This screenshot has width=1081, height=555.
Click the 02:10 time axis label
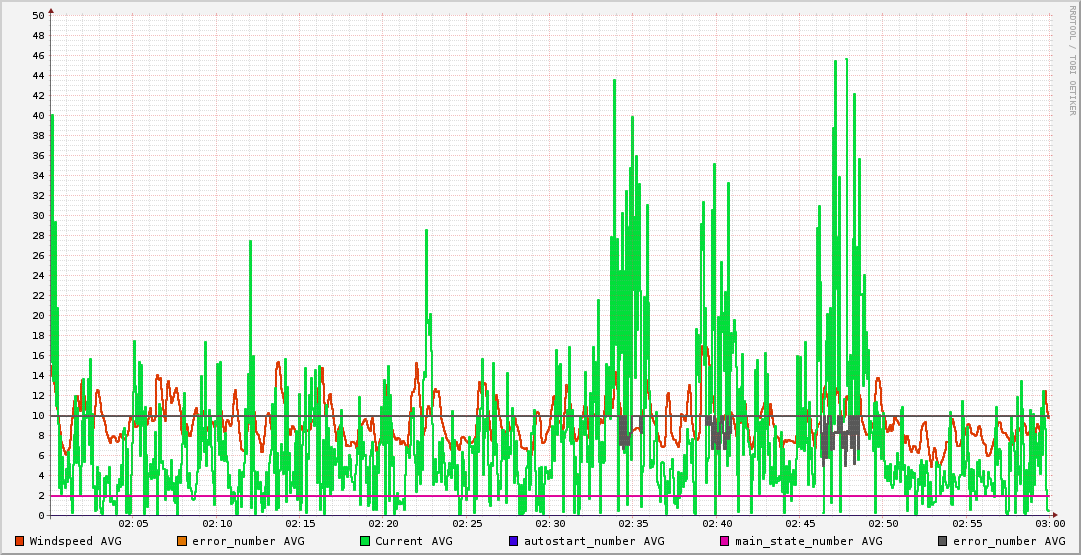tap(216, 525)
